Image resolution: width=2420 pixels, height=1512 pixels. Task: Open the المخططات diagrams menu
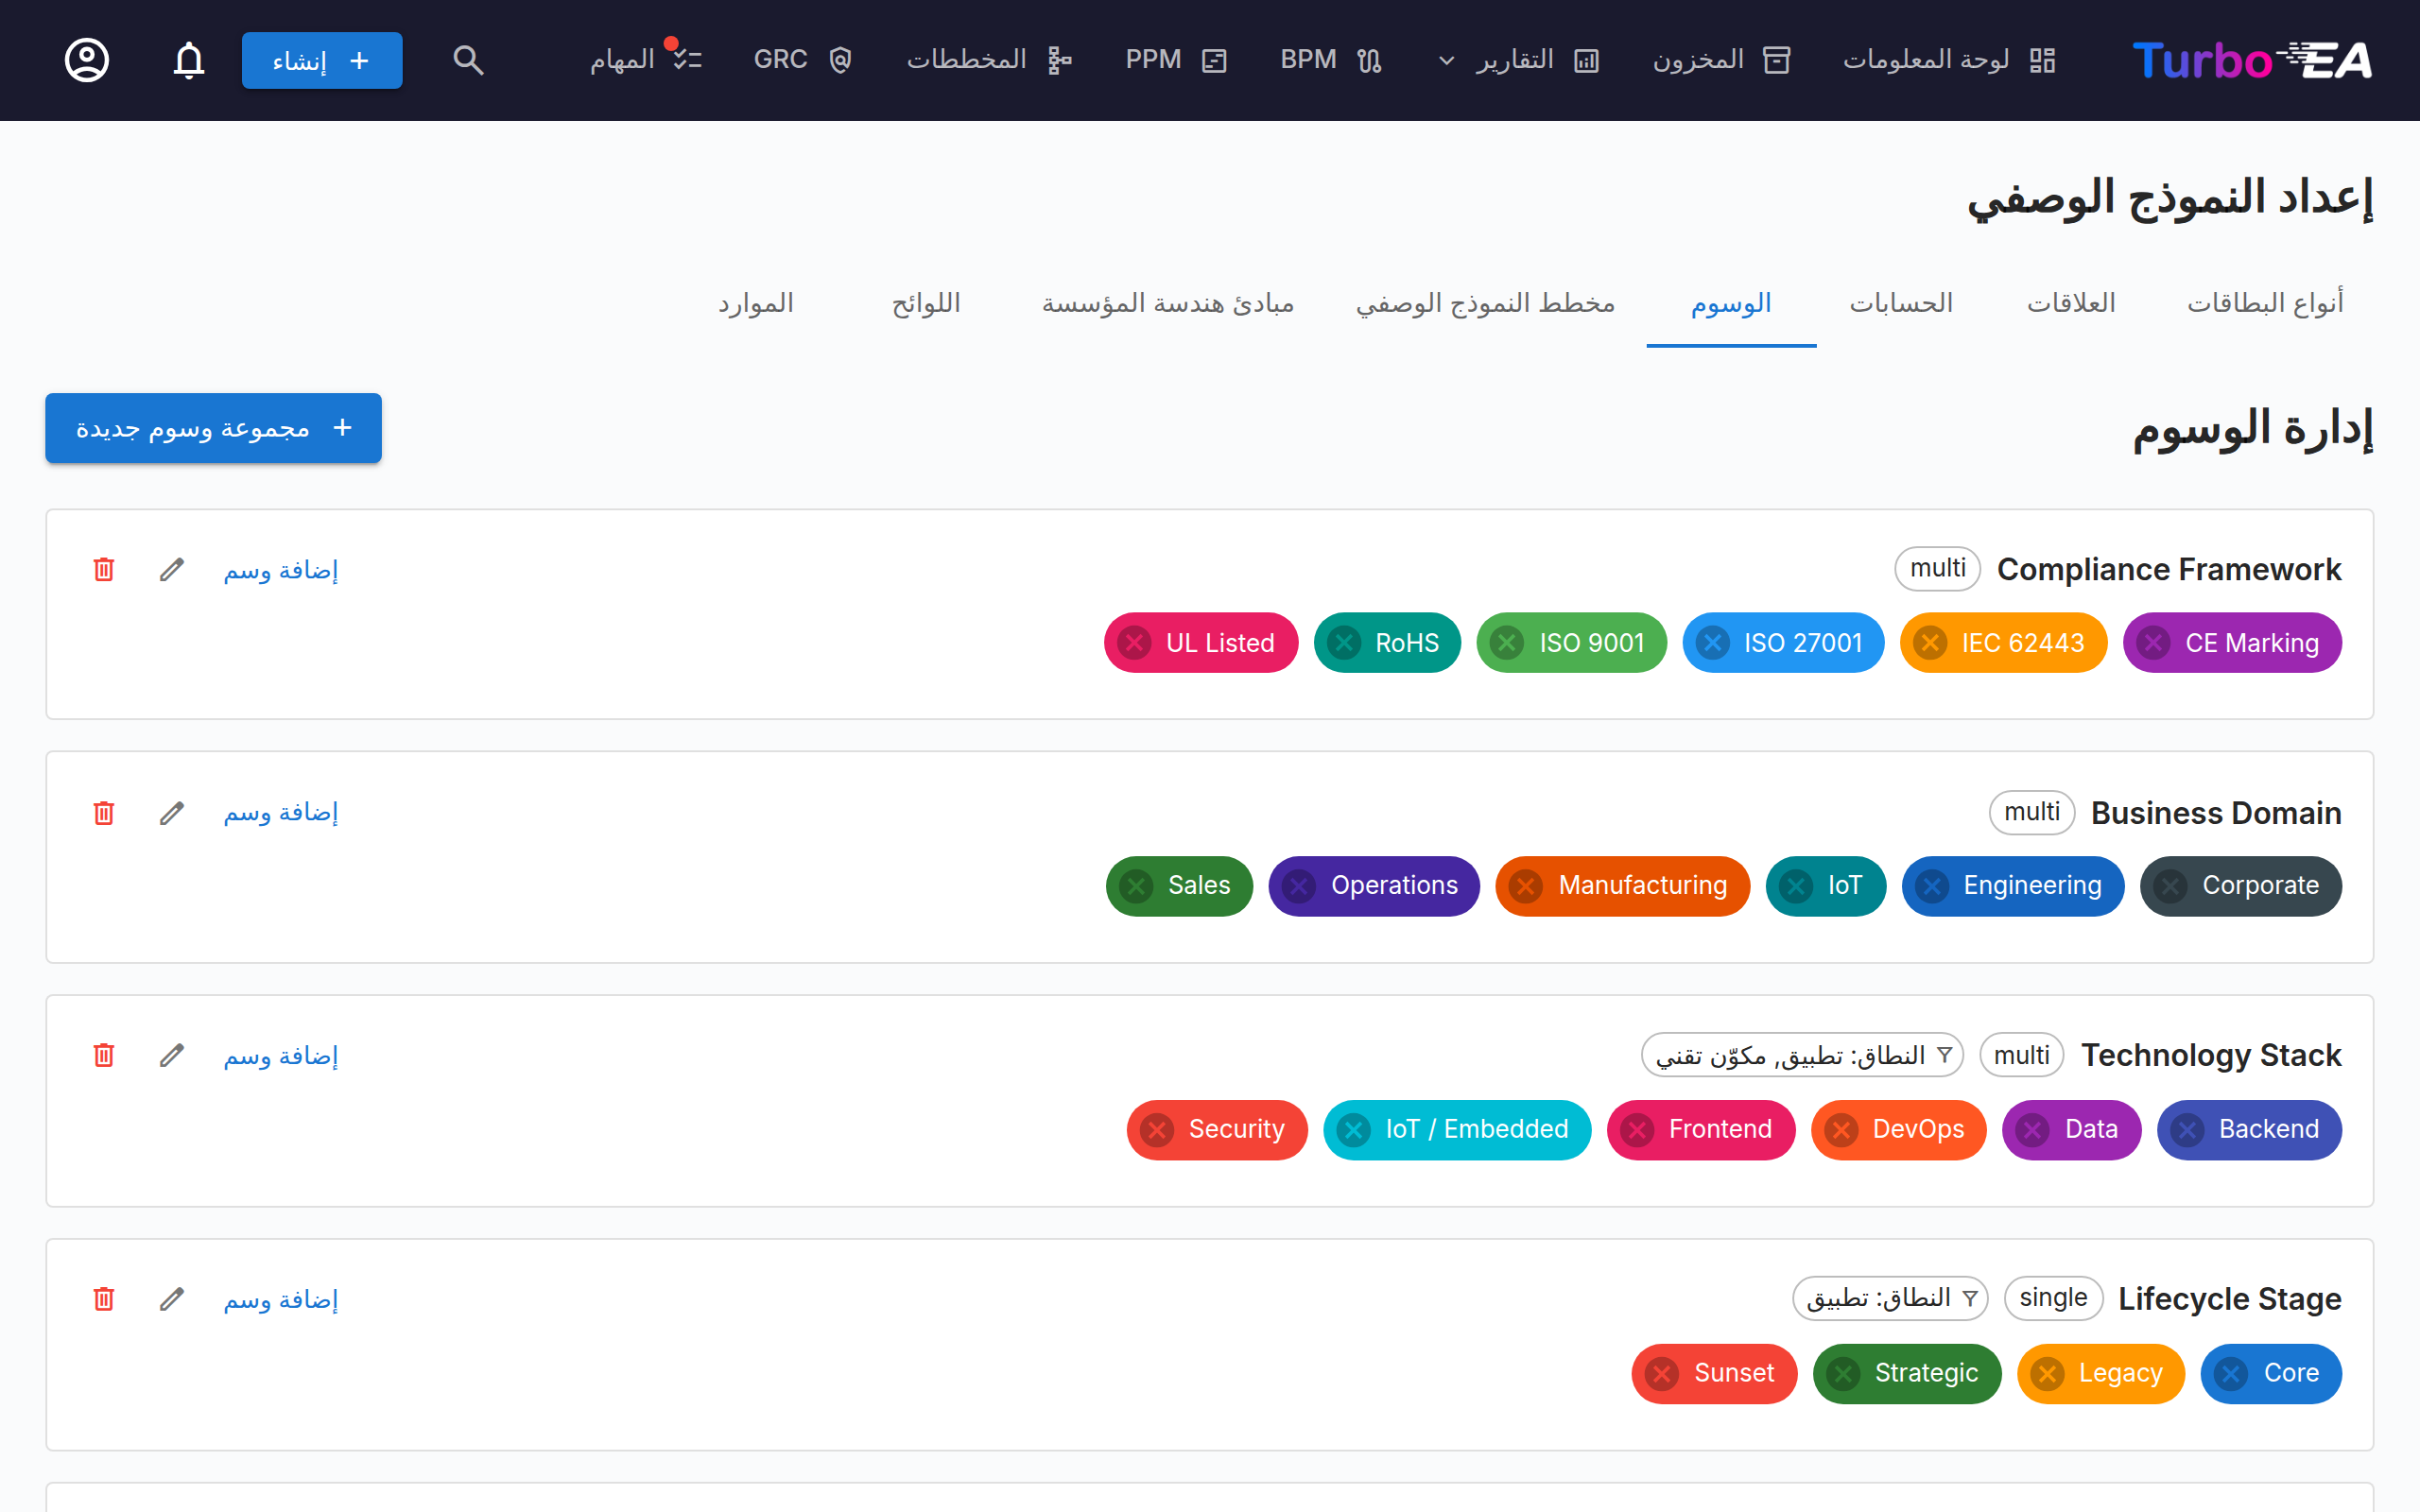pyautogui.click(x=989, y=60)
